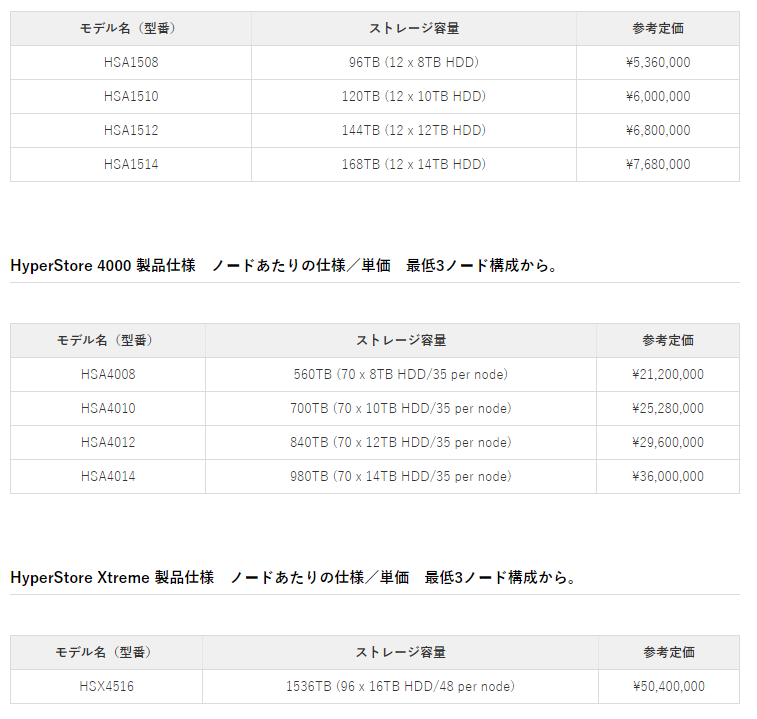The height and width of the screenshot is (719, 757).
Task: Click the 96TB storage capacity cell
Action: click(413, 62)
